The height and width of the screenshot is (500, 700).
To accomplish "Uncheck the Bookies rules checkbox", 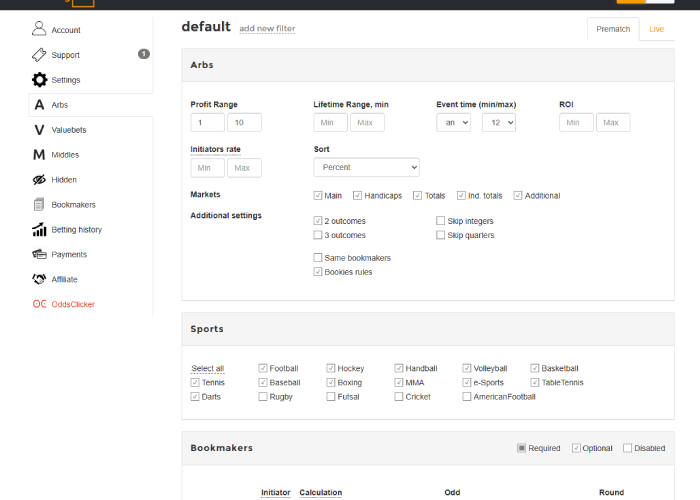I will pos(318,271).
